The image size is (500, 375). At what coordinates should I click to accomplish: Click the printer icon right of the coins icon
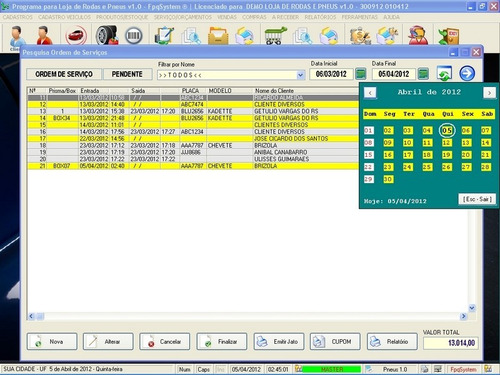tap(387, 35)
